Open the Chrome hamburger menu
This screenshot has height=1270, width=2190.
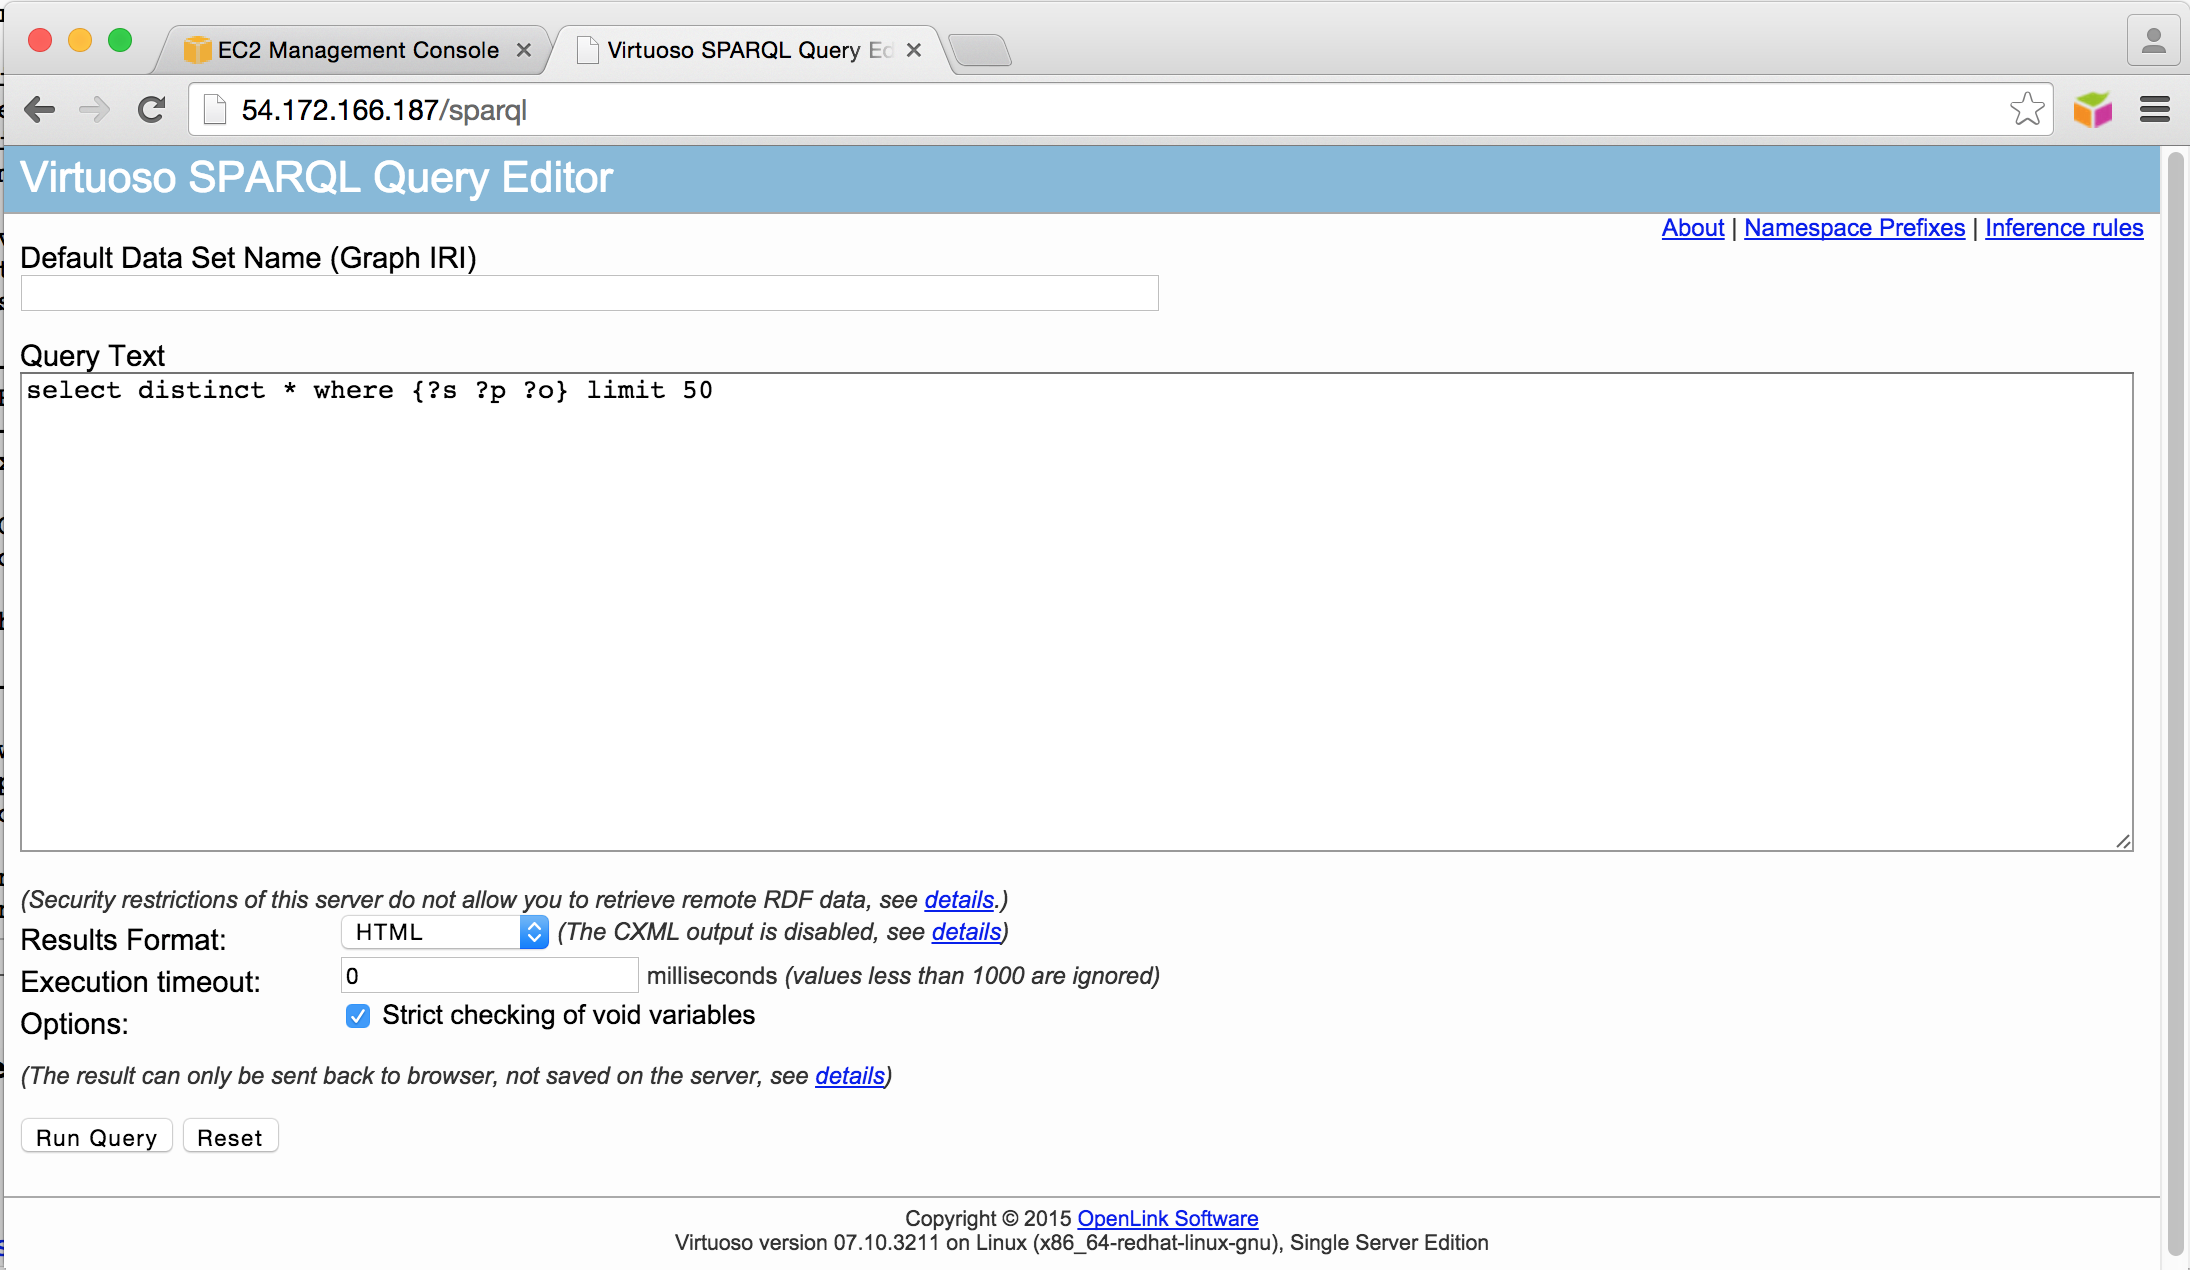[2154, 109]
